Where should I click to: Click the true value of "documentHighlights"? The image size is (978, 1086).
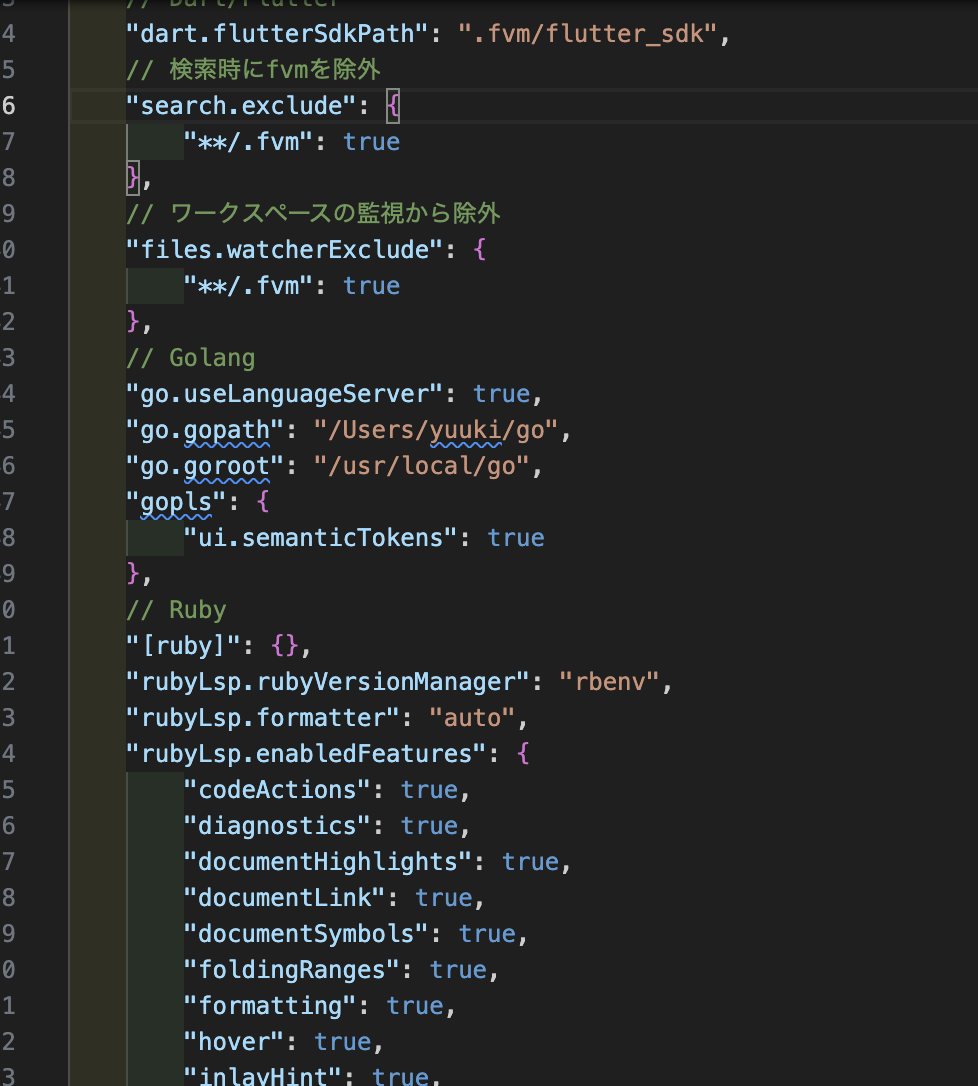530,861
